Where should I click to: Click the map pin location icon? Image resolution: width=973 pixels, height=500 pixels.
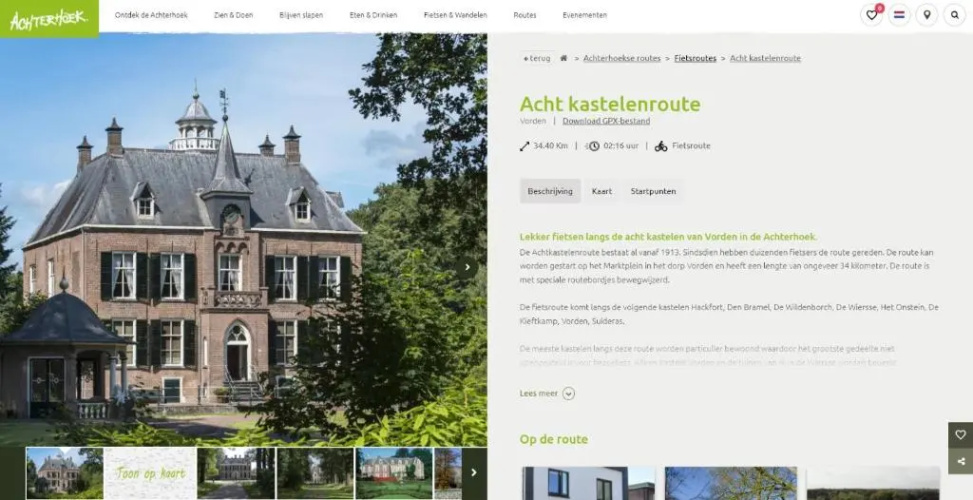[x=926, y=15]
